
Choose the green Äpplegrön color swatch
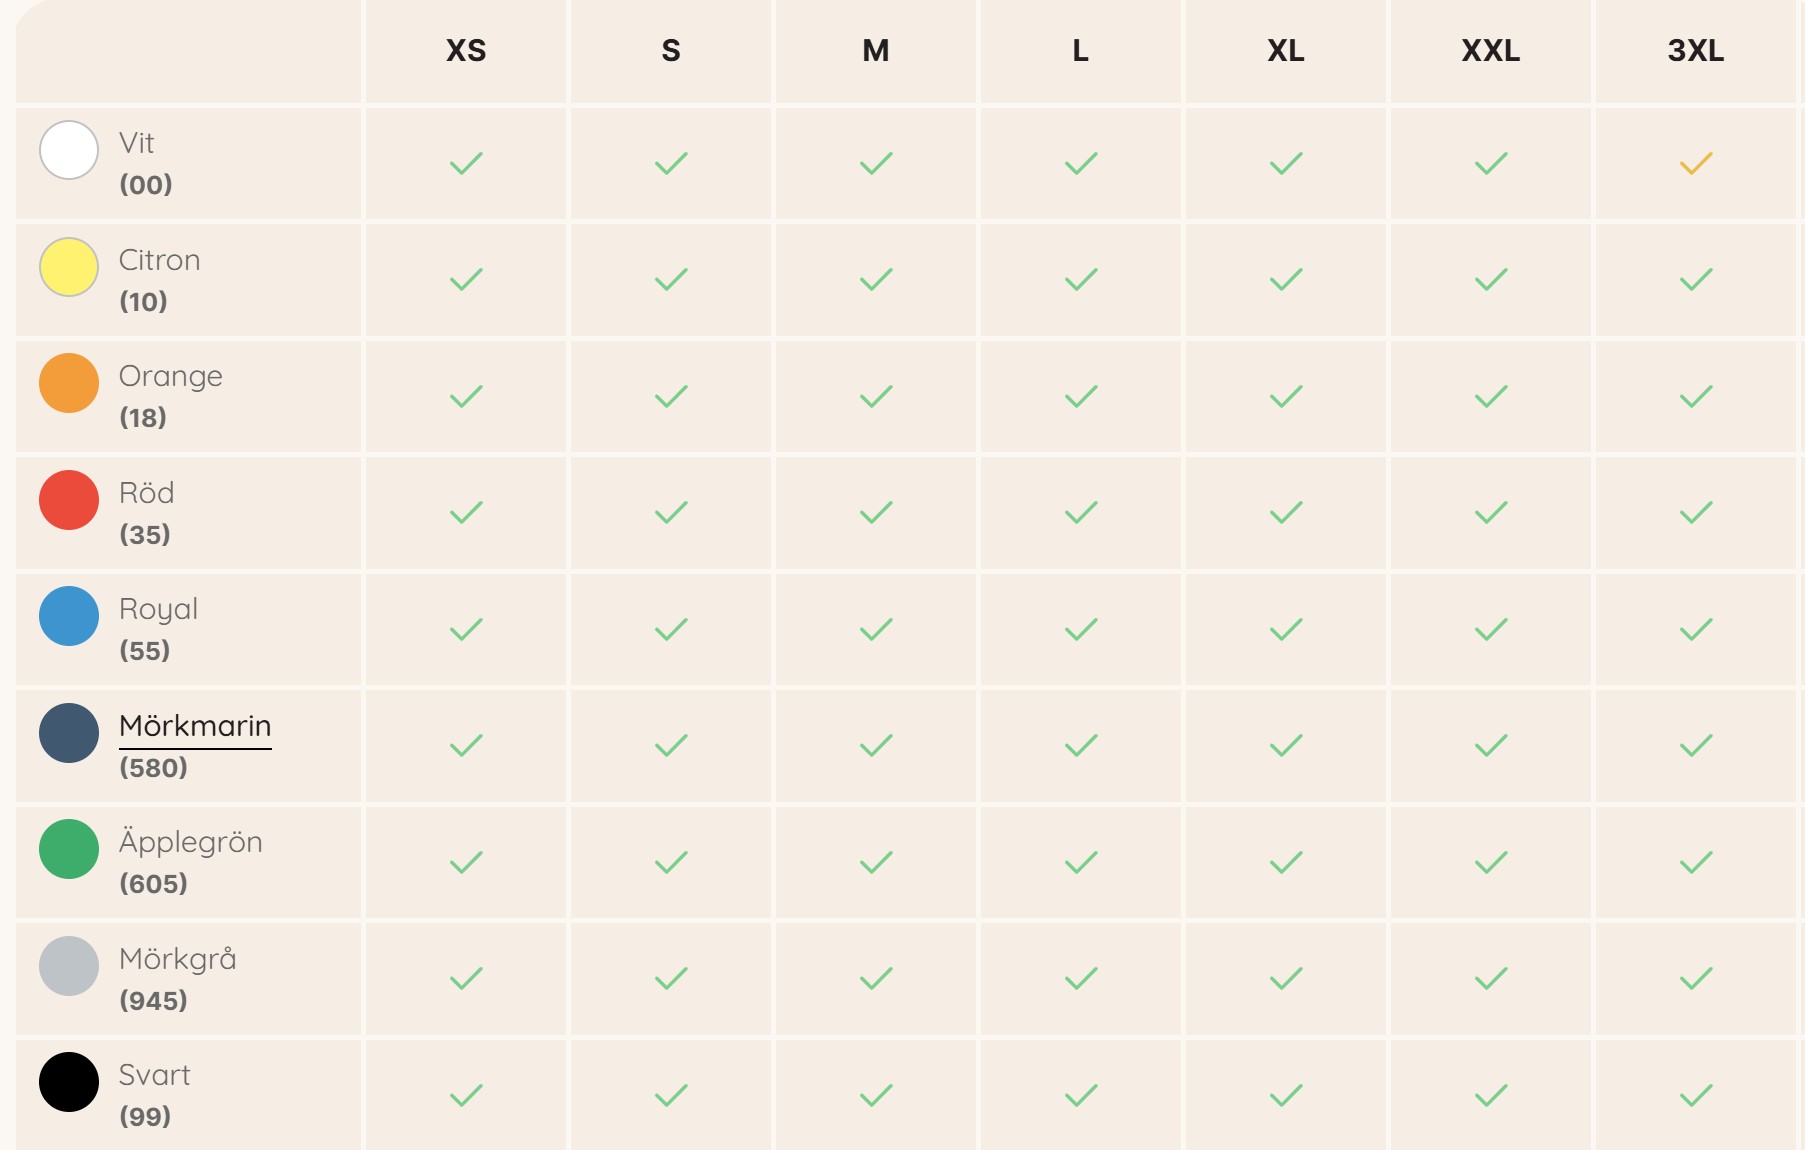[x=69, y=849]
